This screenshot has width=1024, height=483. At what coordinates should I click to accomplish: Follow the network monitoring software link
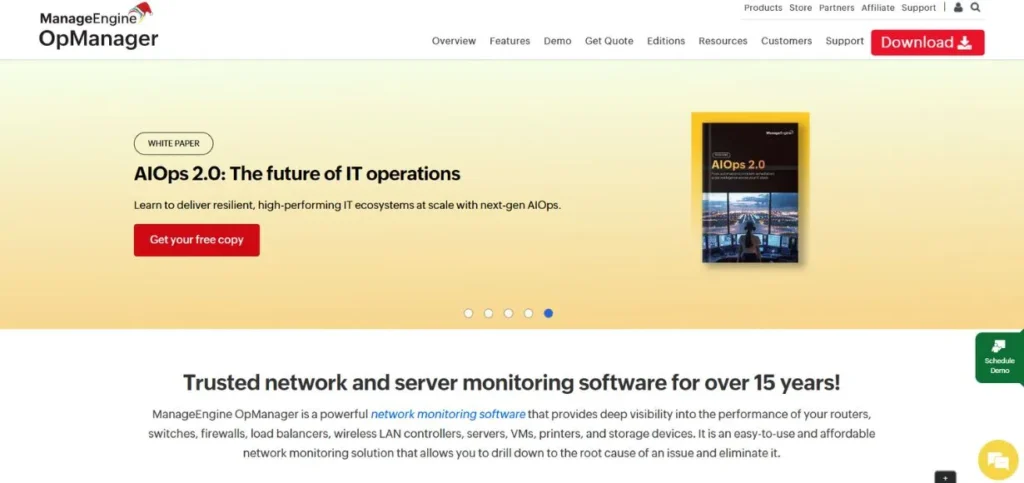click(x=448, y=414)
